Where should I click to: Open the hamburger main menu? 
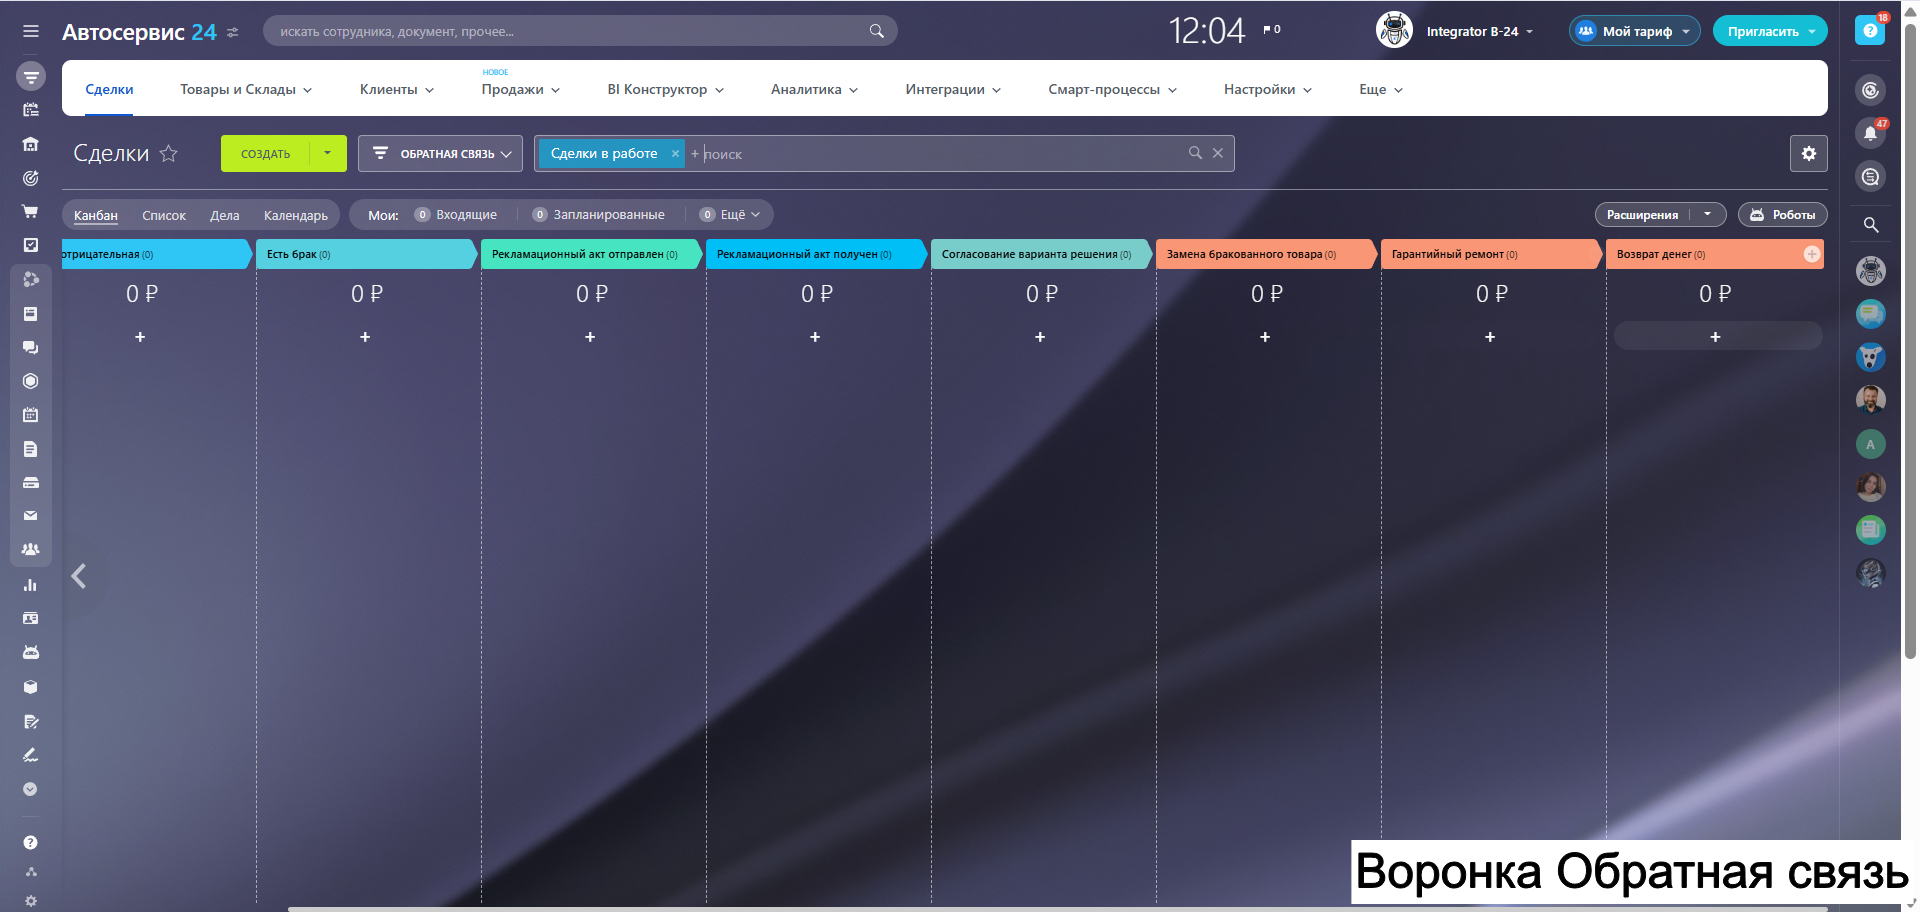pyautogui.click(x=31, y=31)
